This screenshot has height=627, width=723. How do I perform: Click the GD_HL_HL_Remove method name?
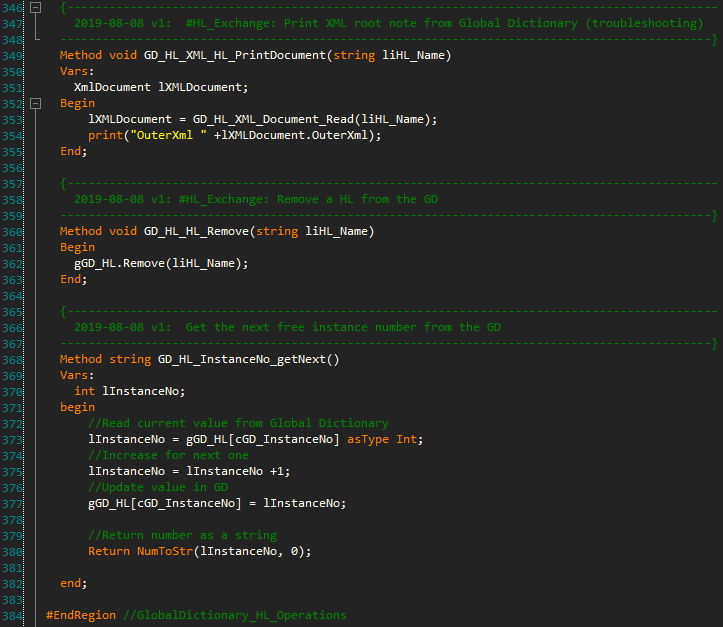tap(196, 231)
